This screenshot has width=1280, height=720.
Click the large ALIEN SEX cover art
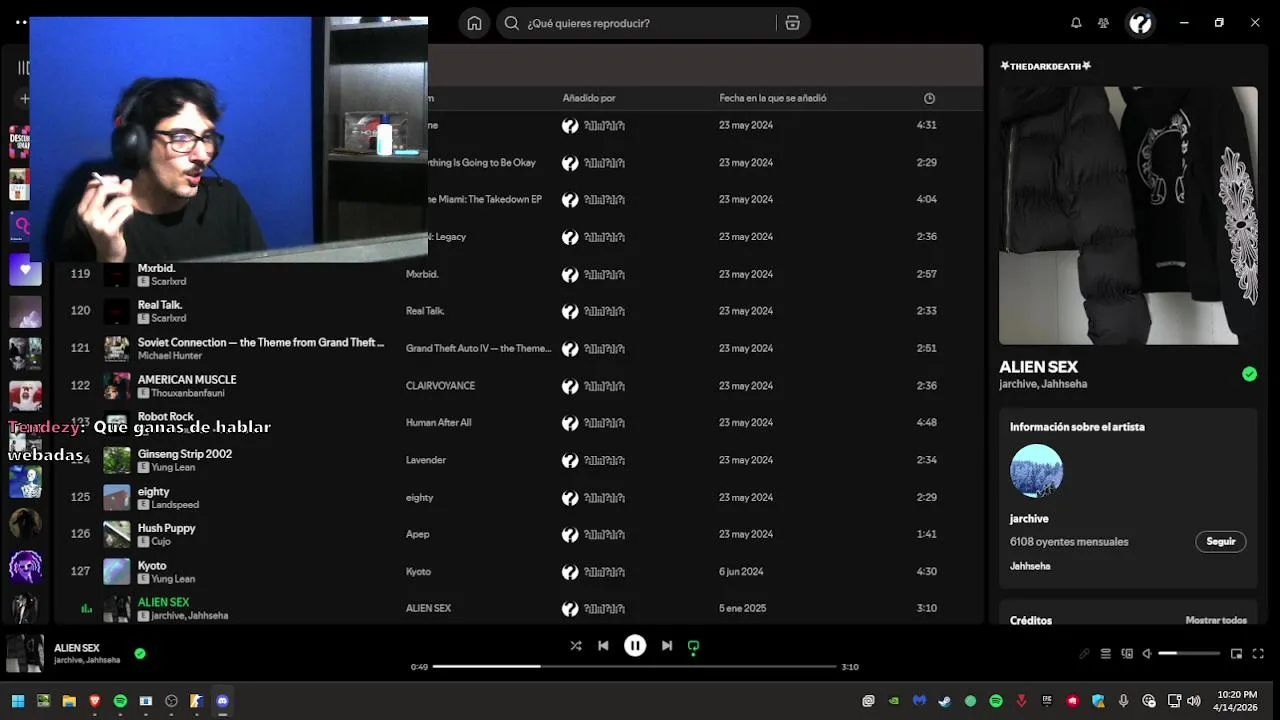click(x=1128, y=215)
